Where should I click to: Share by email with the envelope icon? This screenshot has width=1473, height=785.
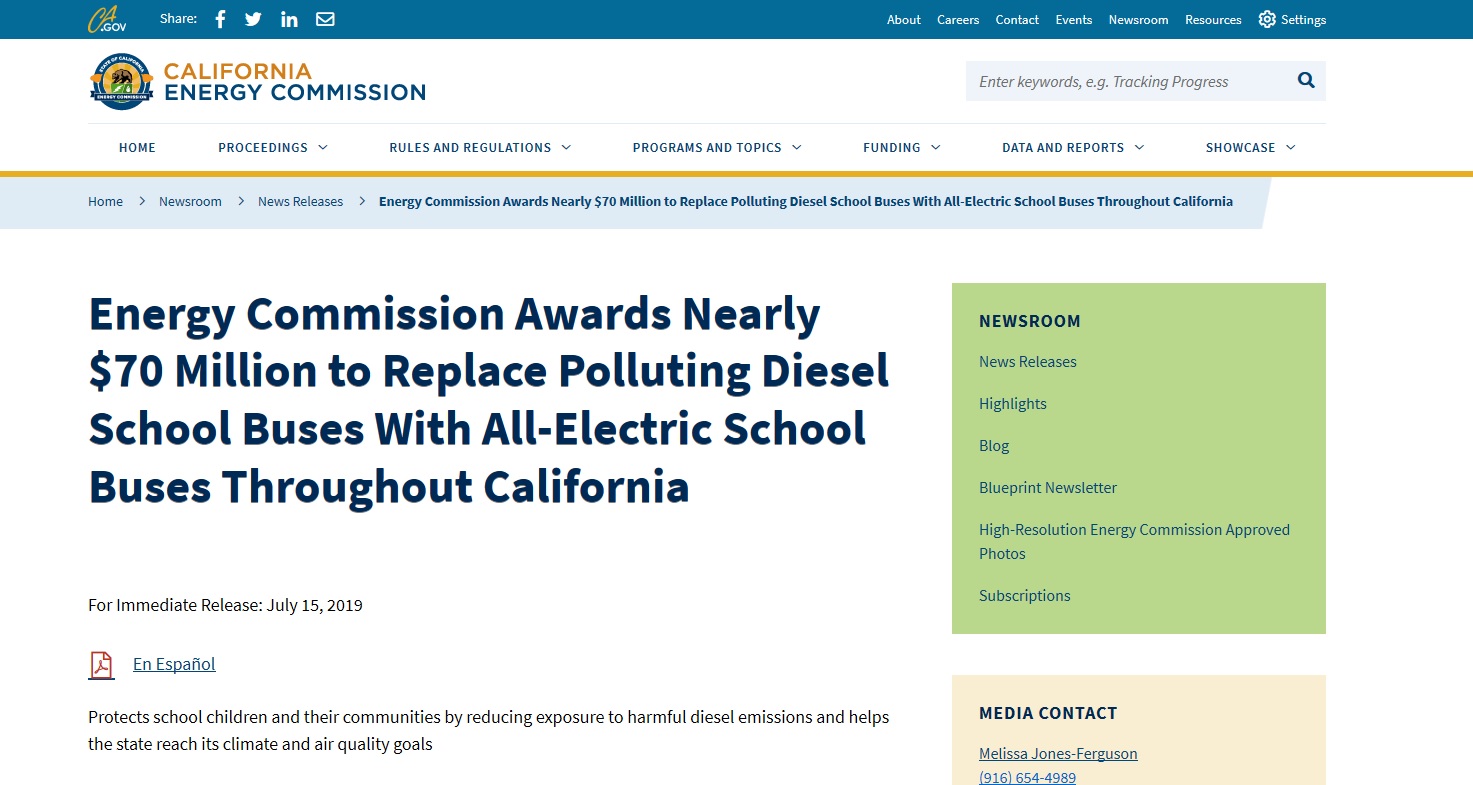(x=325, y=19)
